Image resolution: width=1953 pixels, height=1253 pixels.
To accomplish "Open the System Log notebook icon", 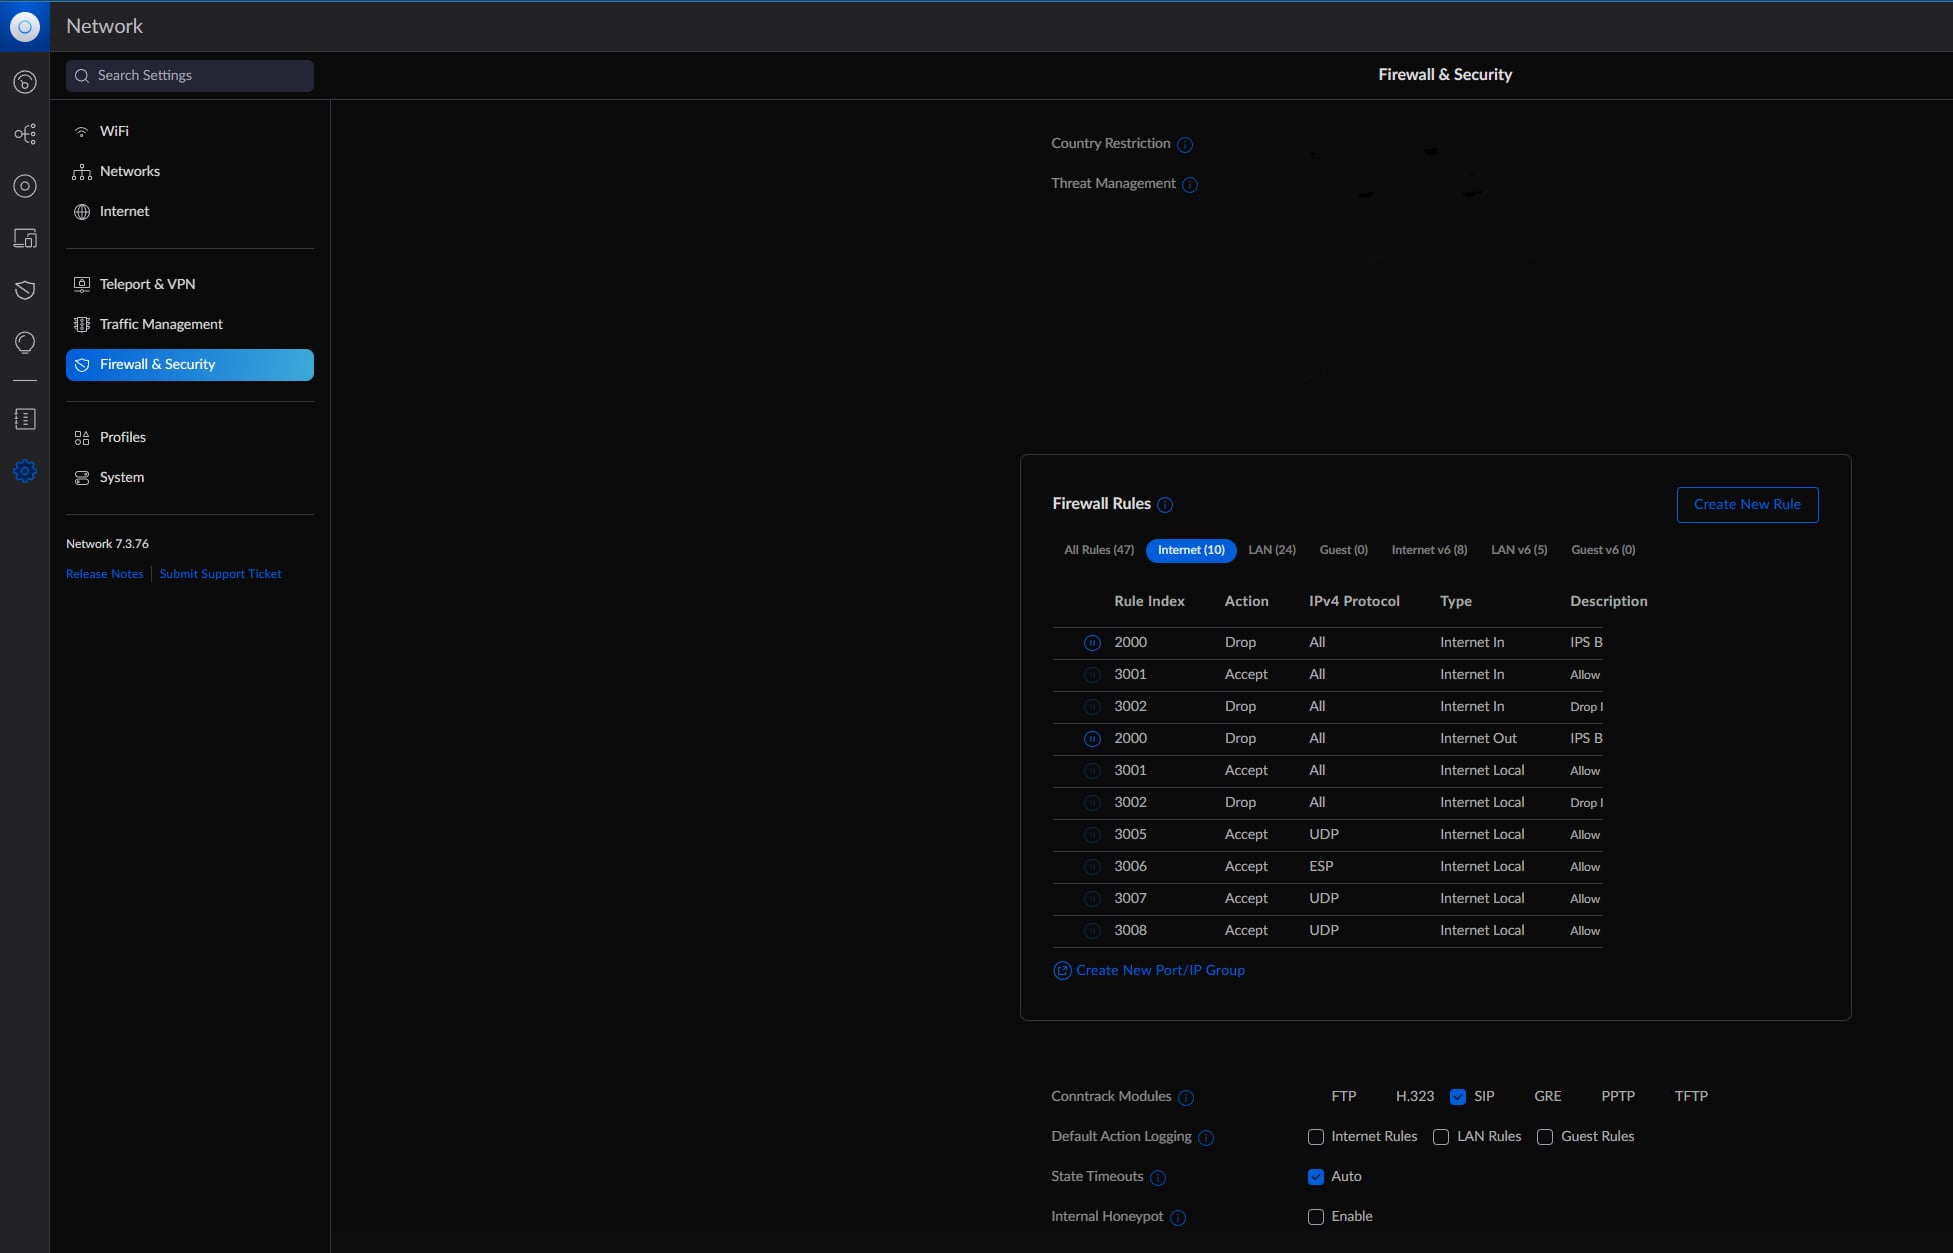I will [x=25, y=419].
